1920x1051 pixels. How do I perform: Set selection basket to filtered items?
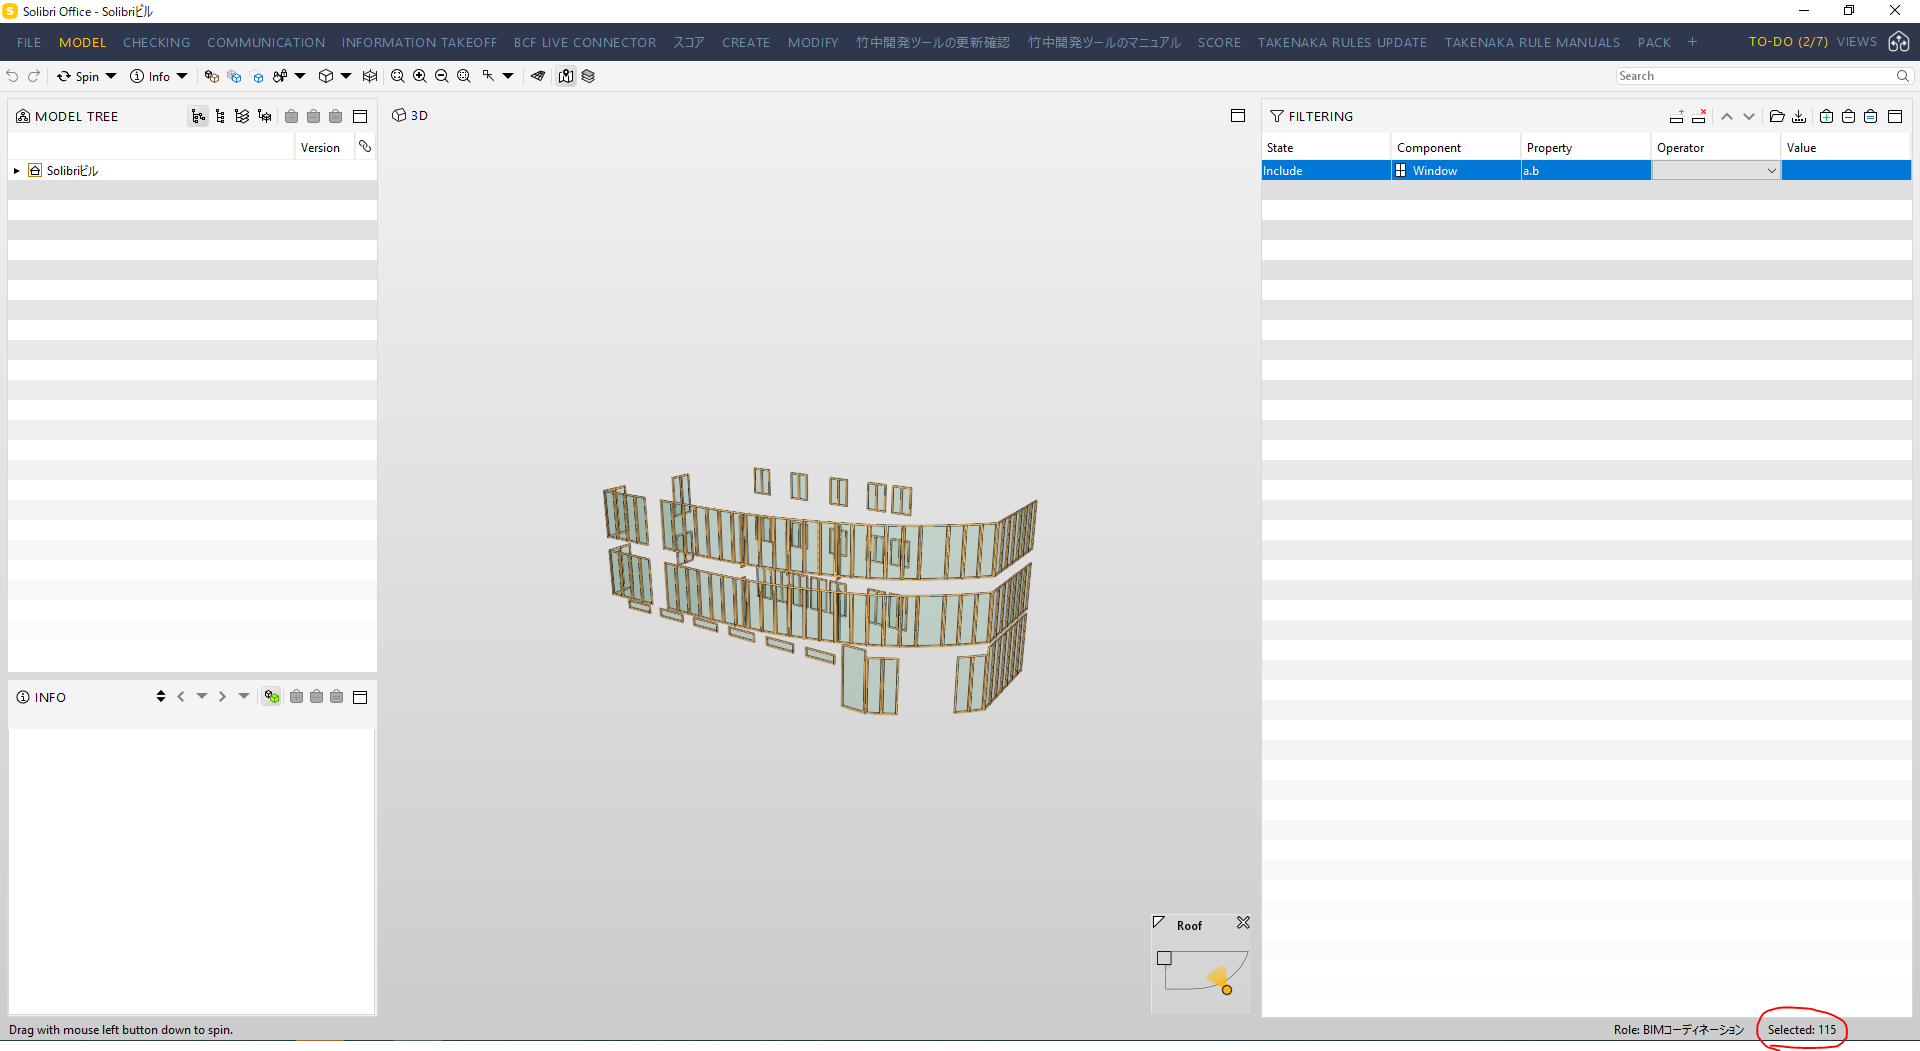pos(1871,117)
